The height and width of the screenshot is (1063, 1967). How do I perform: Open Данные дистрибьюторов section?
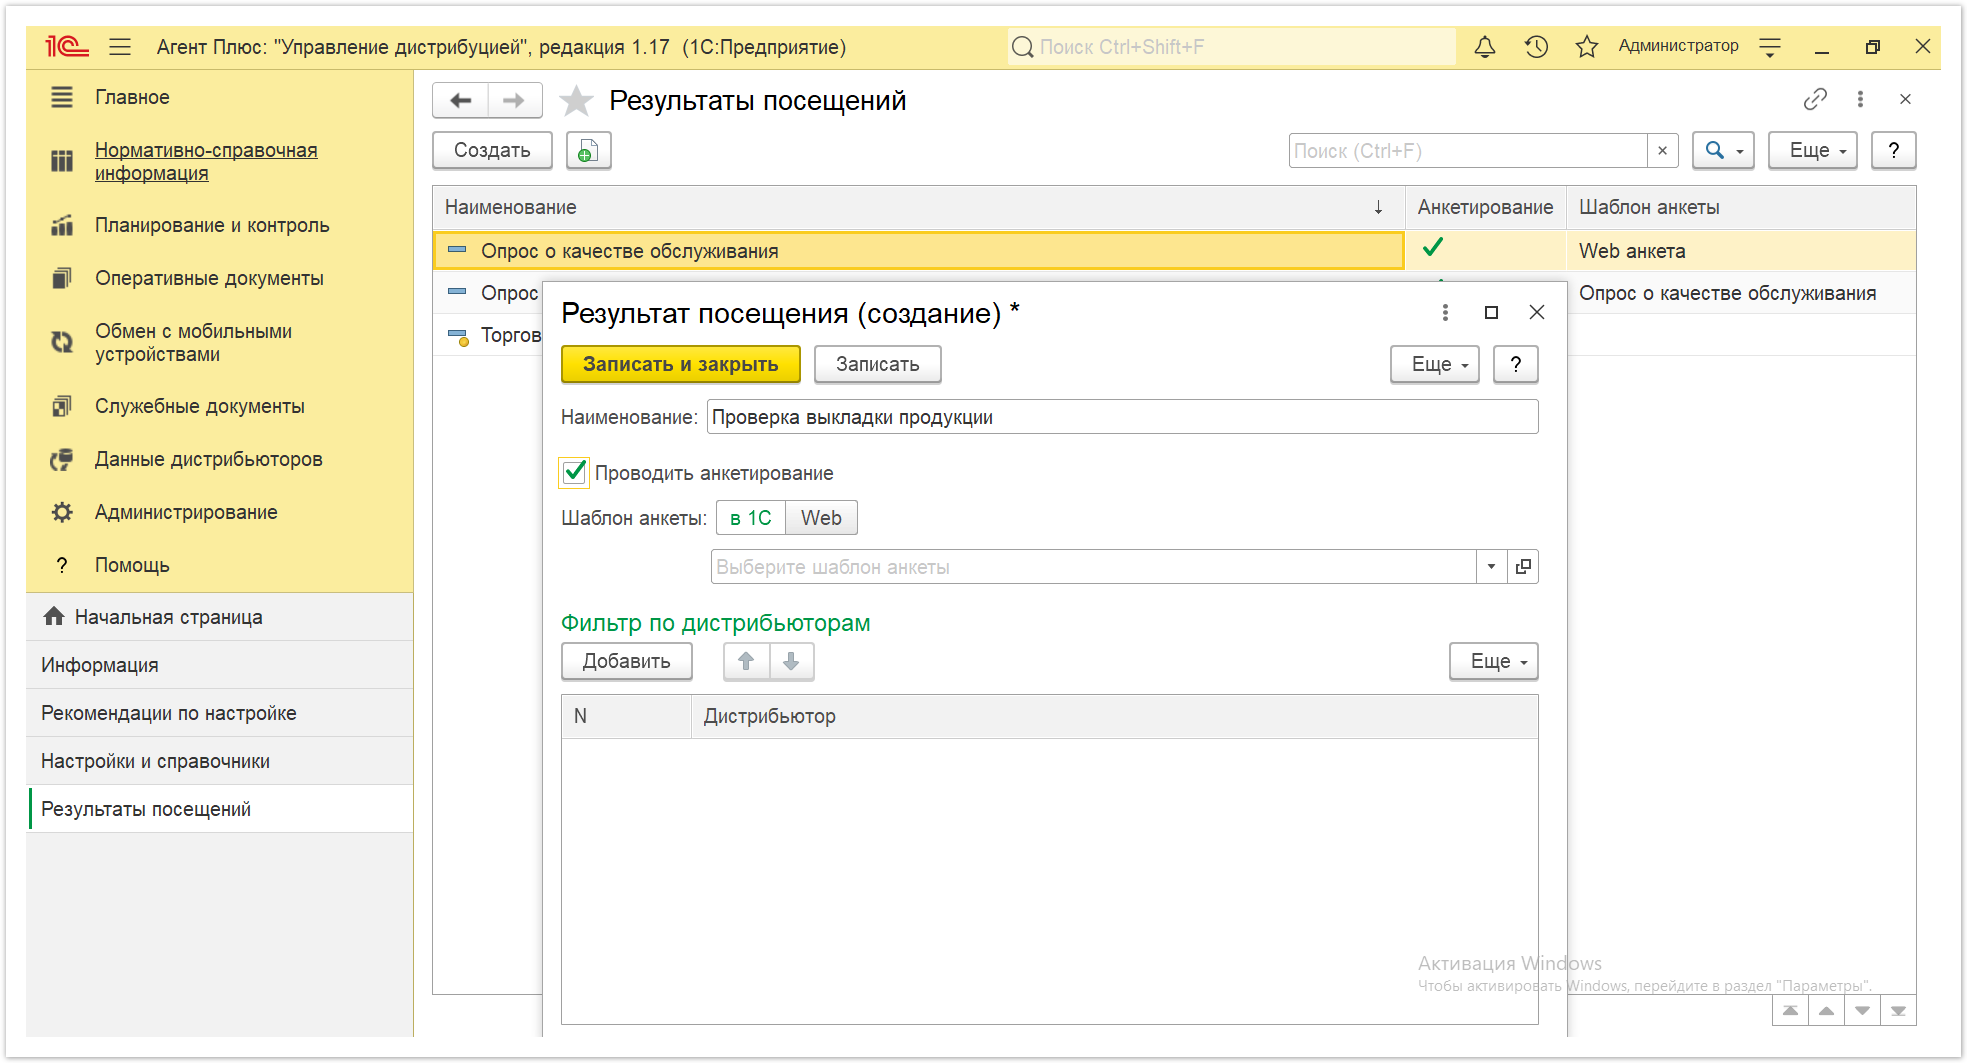pyautogui.click(x=208, y=459)
